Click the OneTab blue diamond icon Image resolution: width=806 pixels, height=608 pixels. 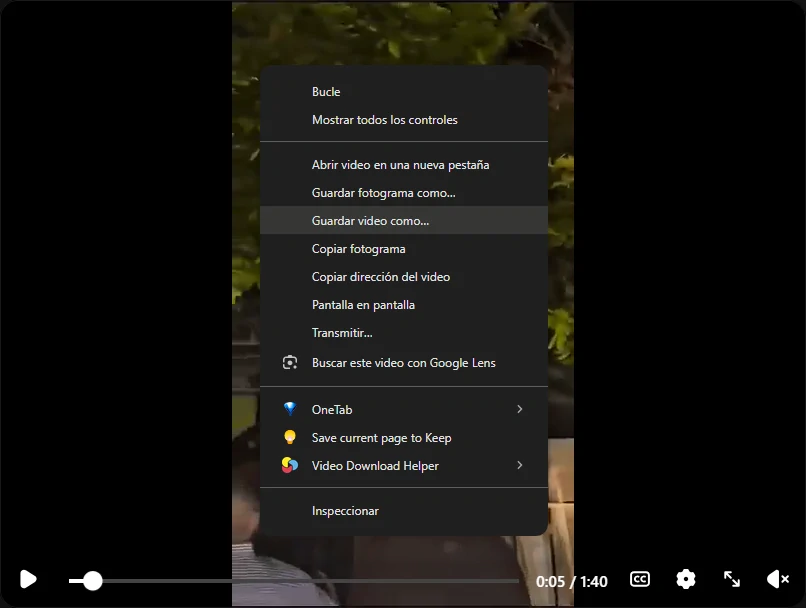coord(290,409)
